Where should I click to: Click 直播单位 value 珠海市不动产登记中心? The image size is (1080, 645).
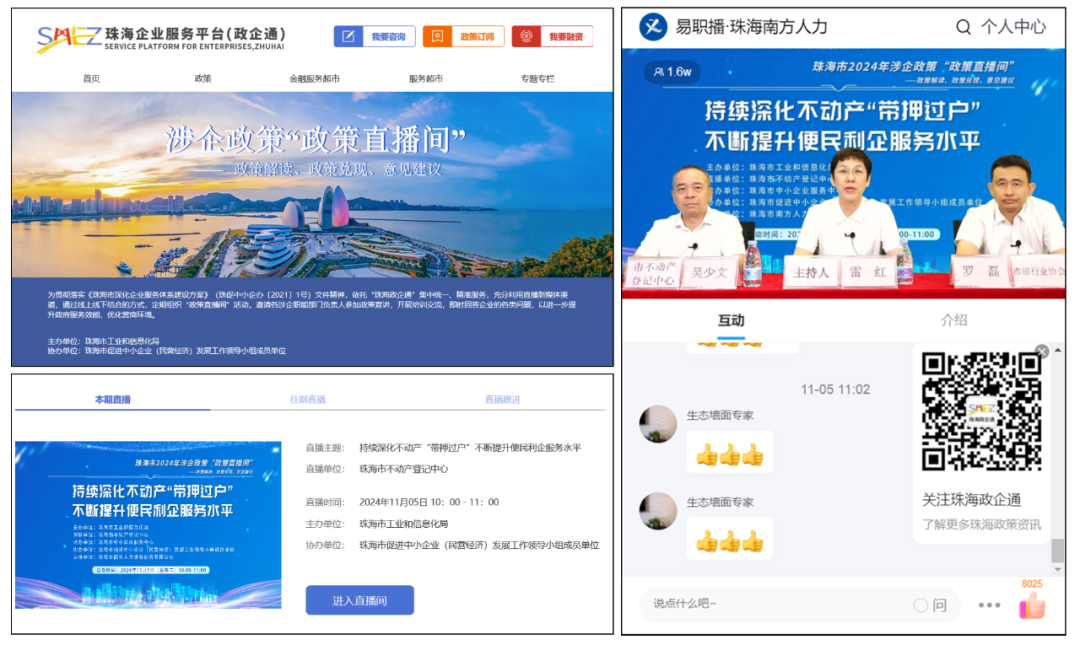404,469
